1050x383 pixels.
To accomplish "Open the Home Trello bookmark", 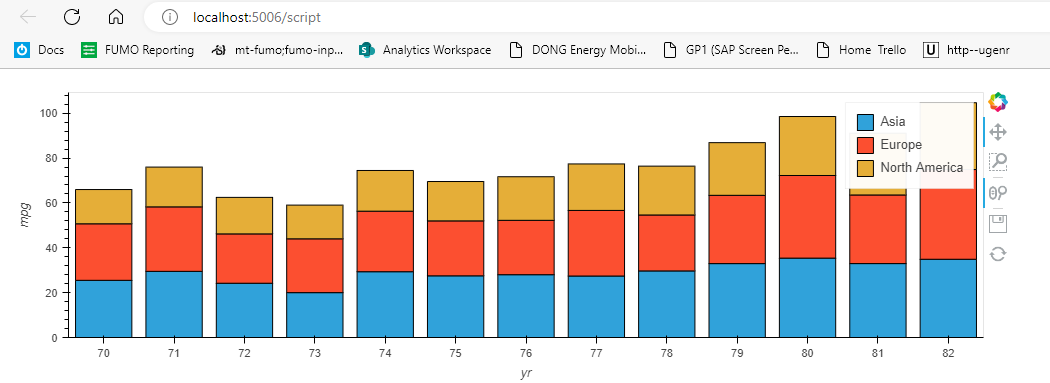I will tap(861, 50).
